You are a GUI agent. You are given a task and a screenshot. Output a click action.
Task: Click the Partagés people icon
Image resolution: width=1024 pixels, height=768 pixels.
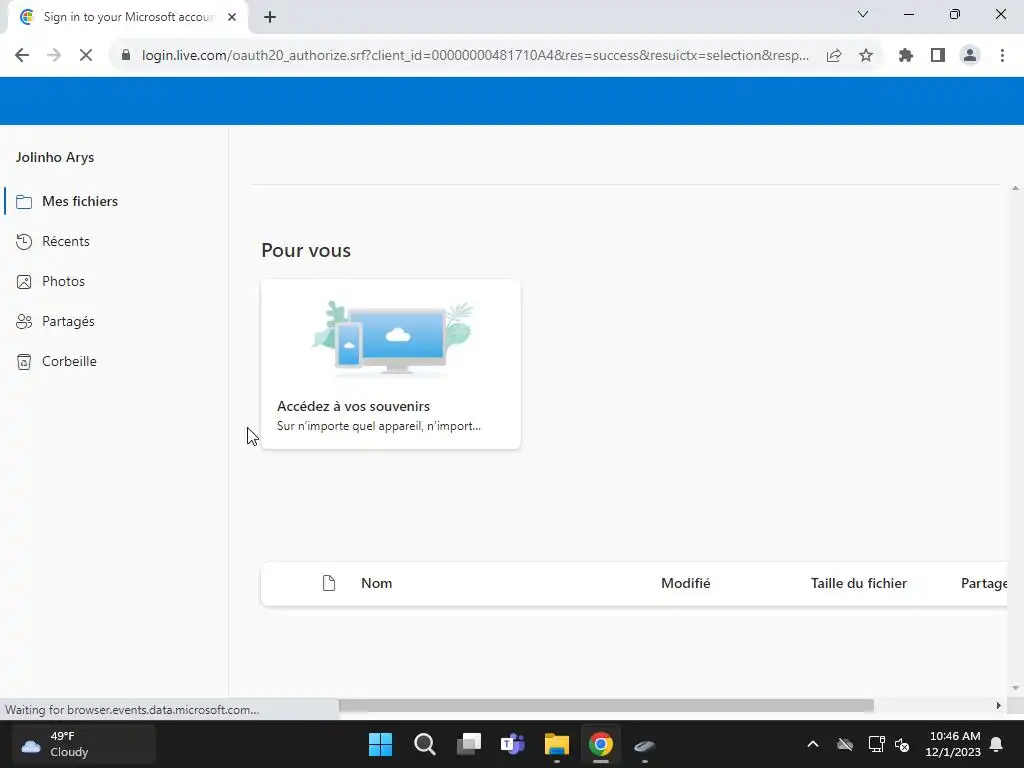click(x=24, y=322)
